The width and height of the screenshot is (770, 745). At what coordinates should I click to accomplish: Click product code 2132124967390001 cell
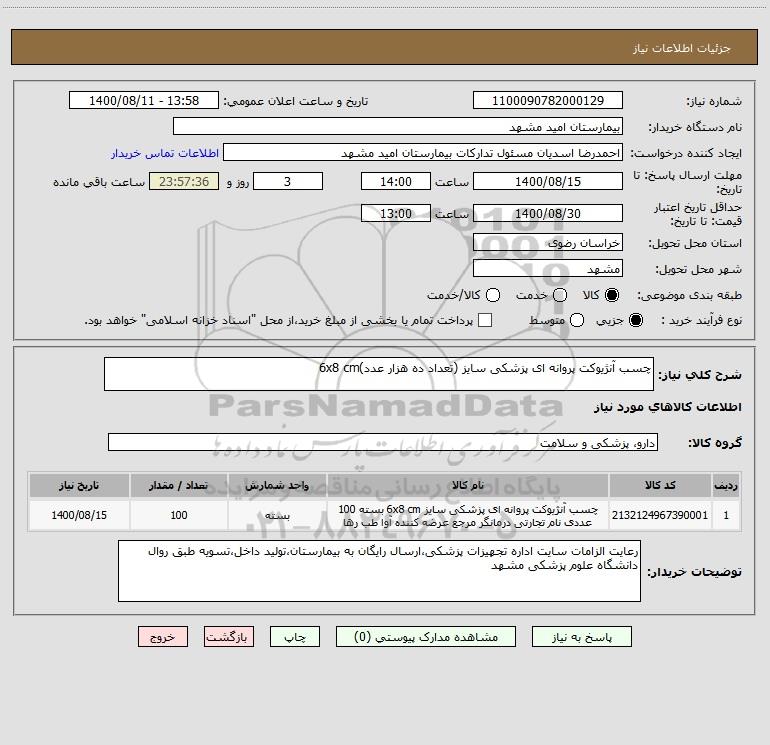pyautogui.click(x=660, y=515)
